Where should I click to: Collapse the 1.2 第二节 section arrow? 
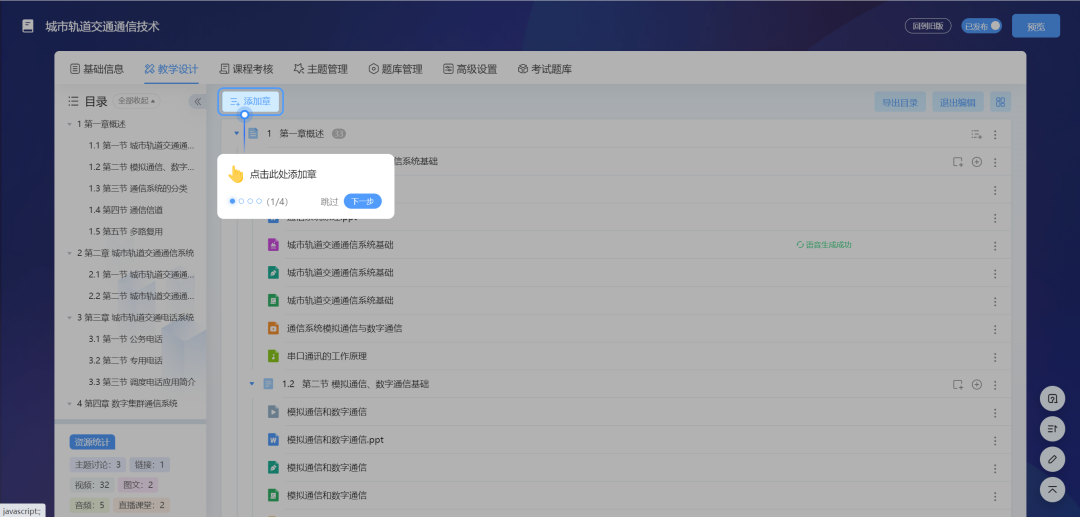point(251,384)
